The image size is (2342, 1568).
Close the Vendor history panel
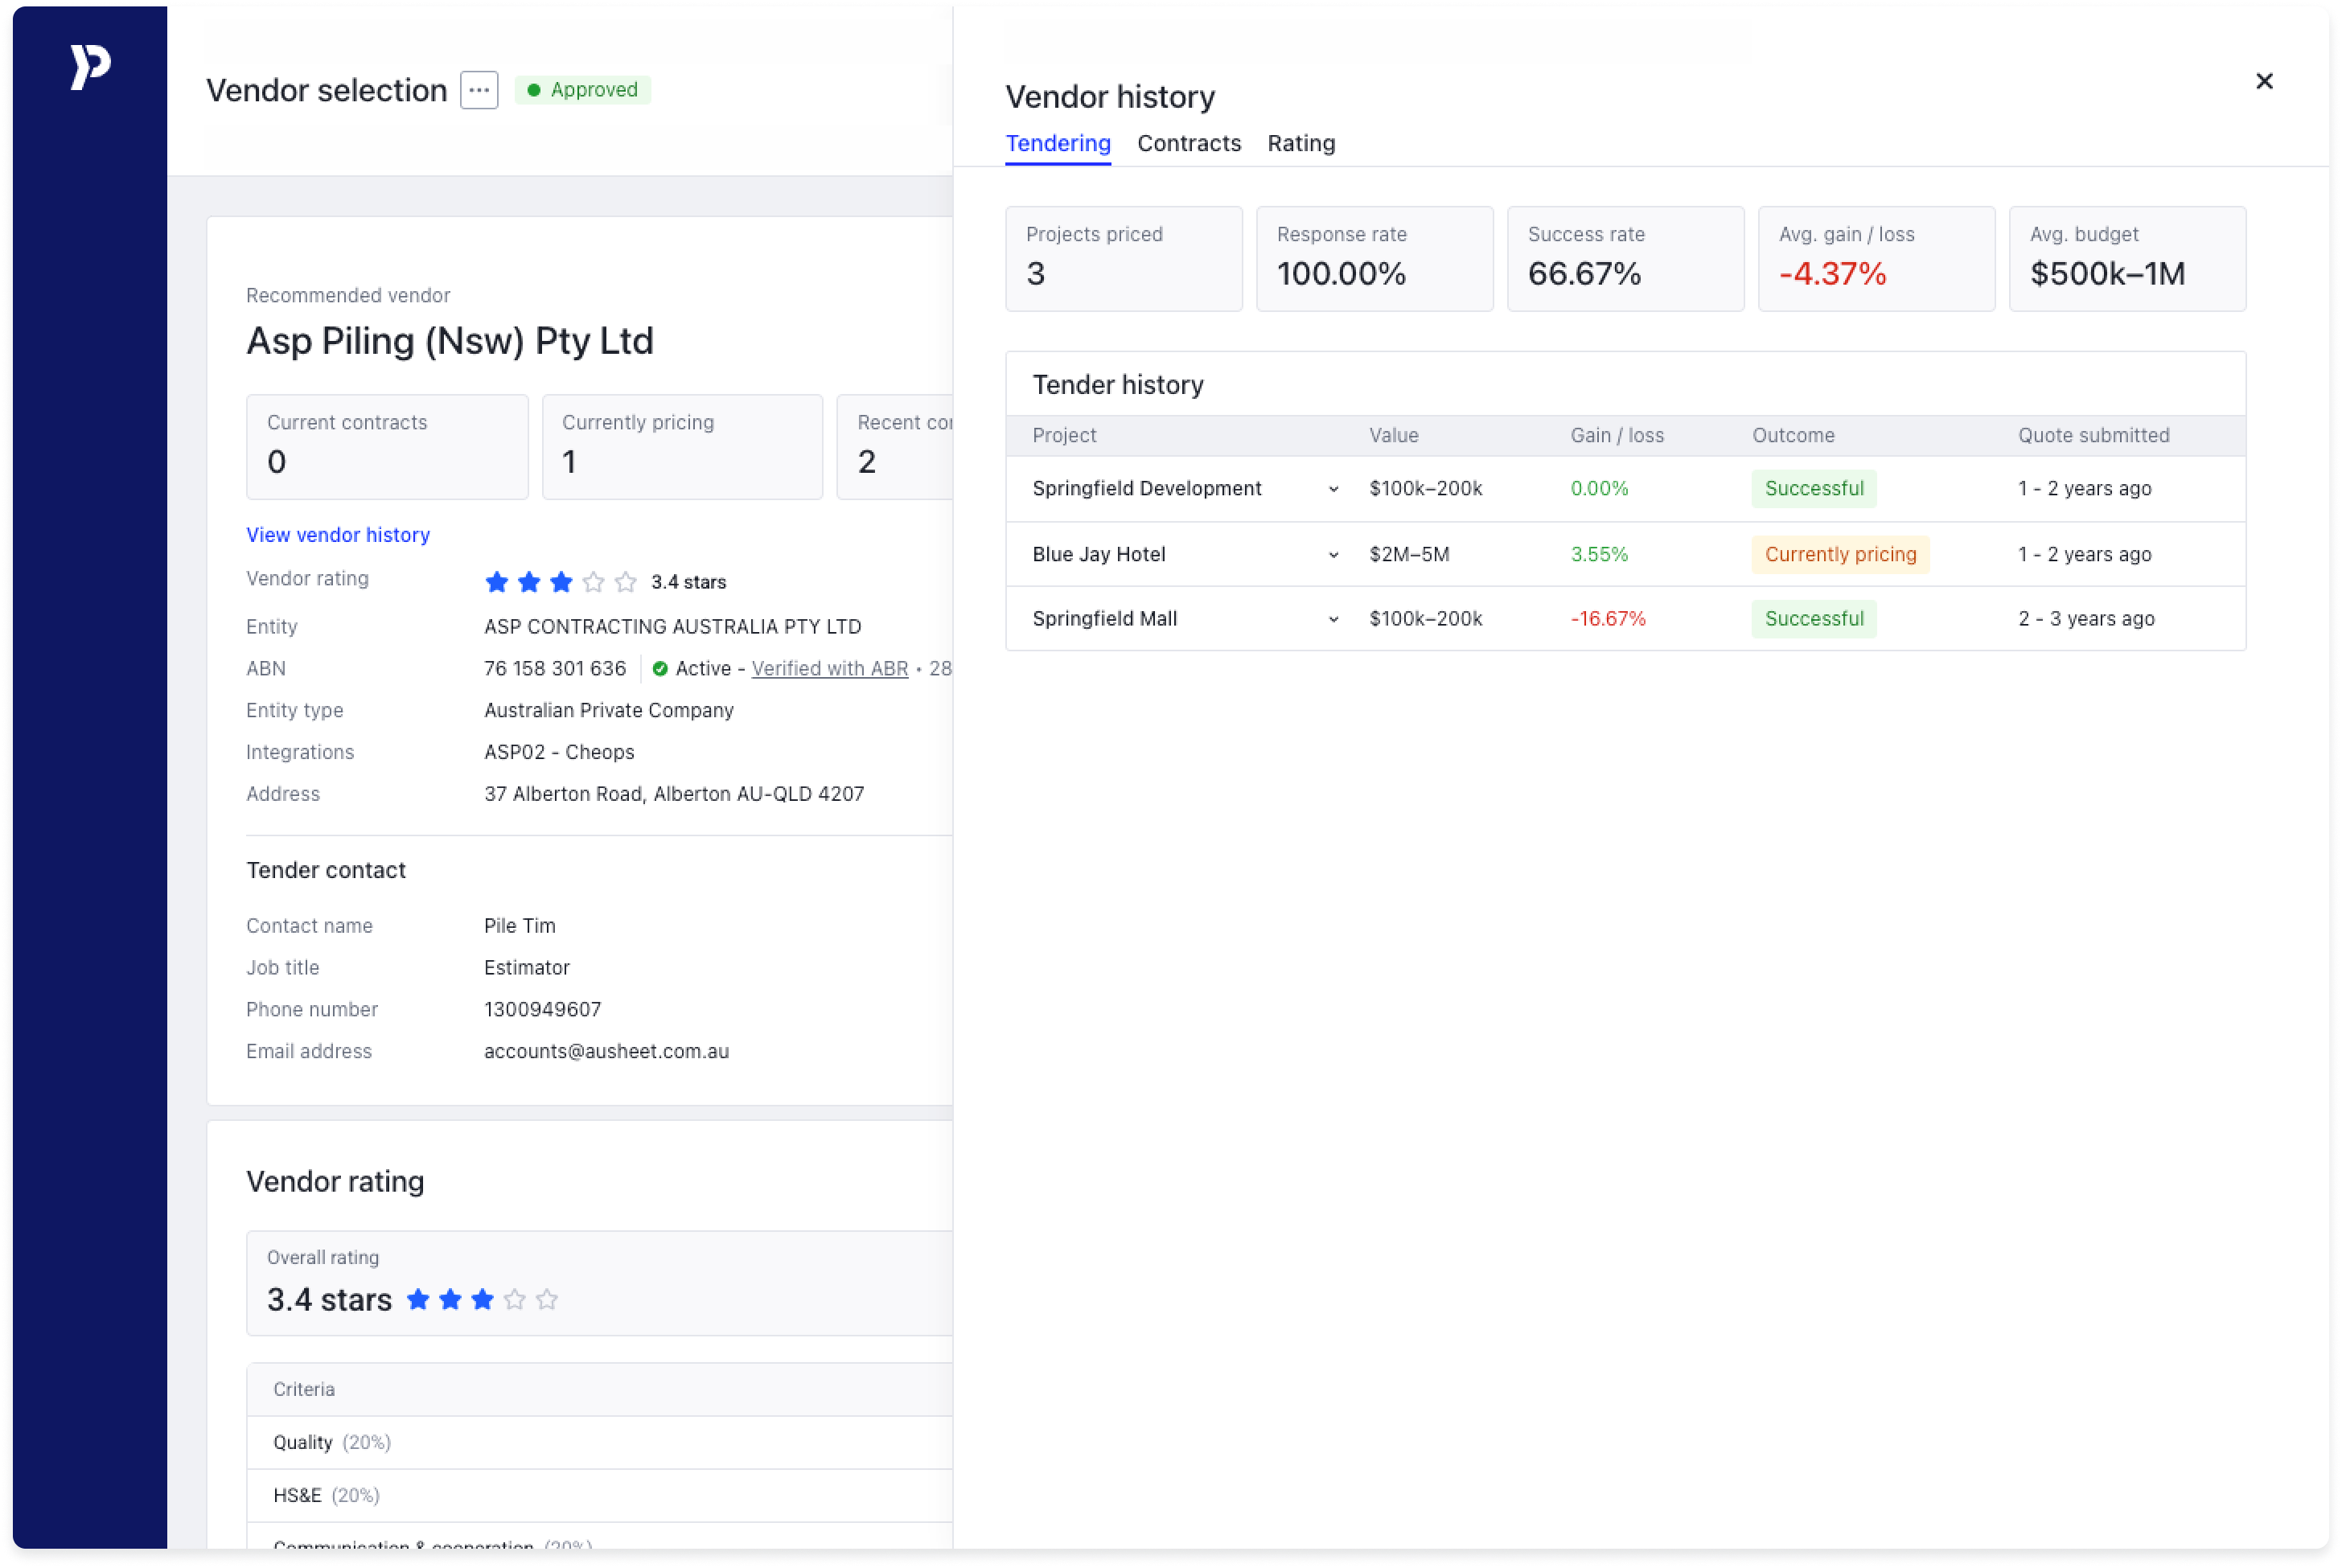point(2264,81)
